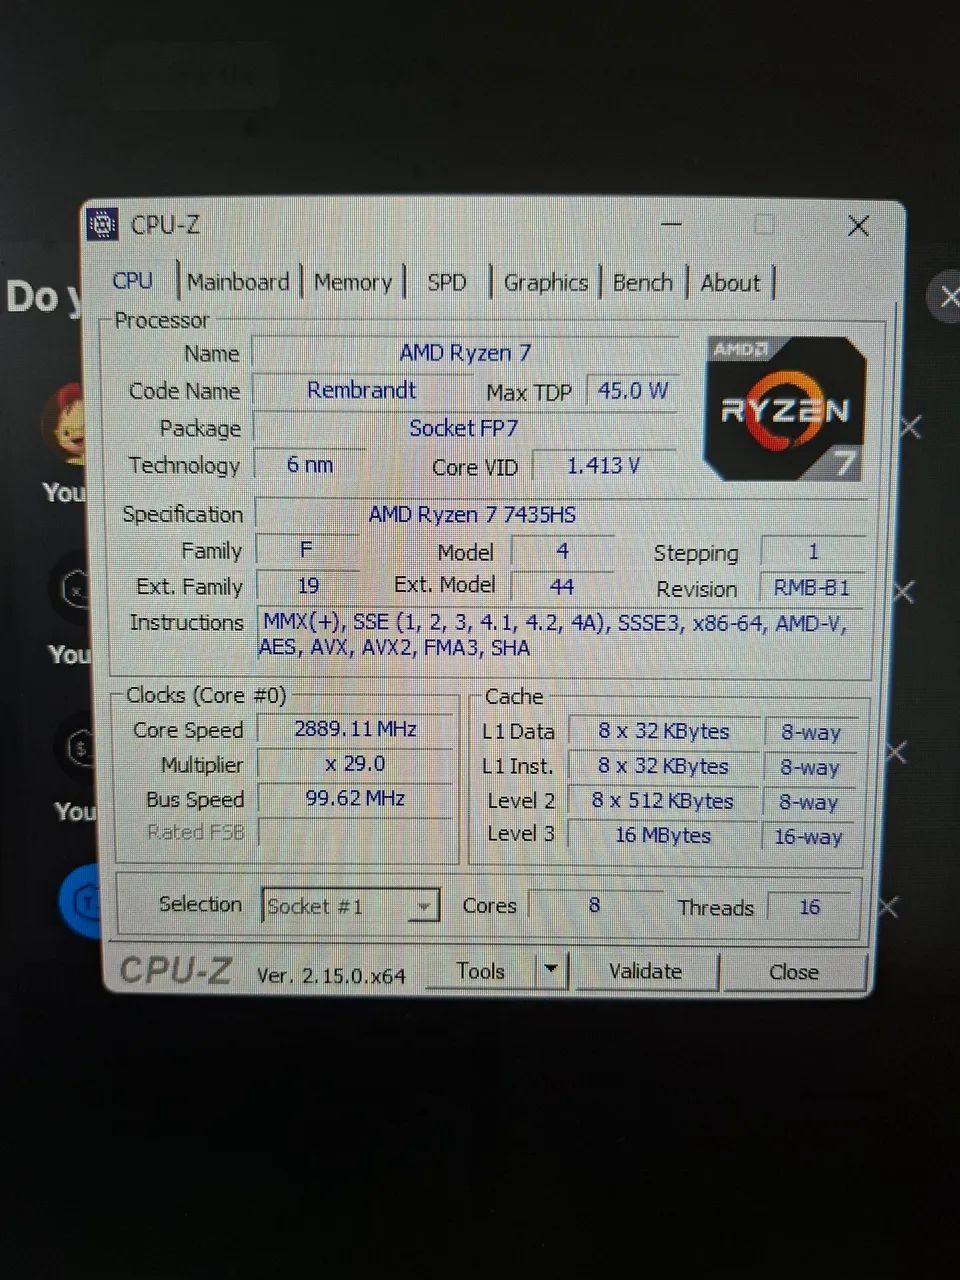Click the 99.62 MHz bus speed value
The image size is (960, 1280).
pyautogui.click(x=355, y=799)
